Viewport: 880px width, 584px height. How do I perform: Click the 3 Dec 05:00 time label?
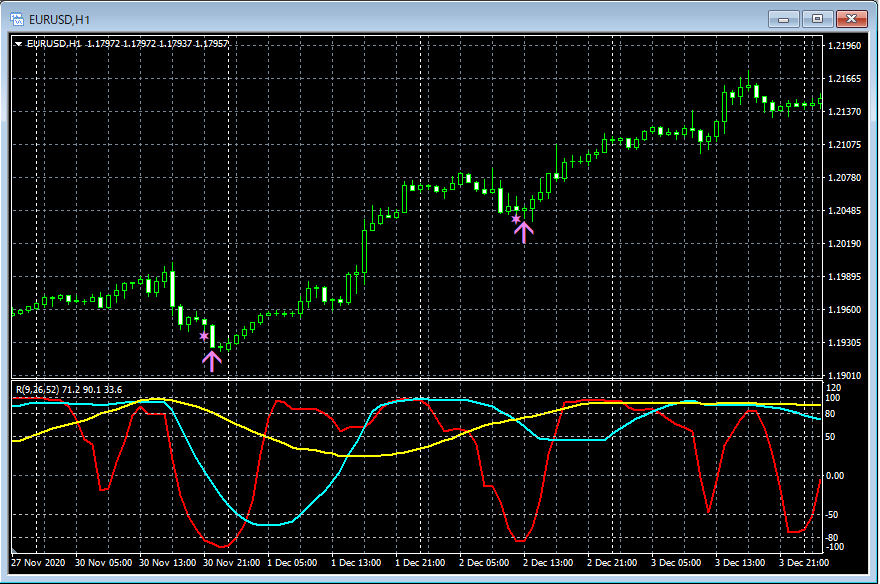coord(676,563)
